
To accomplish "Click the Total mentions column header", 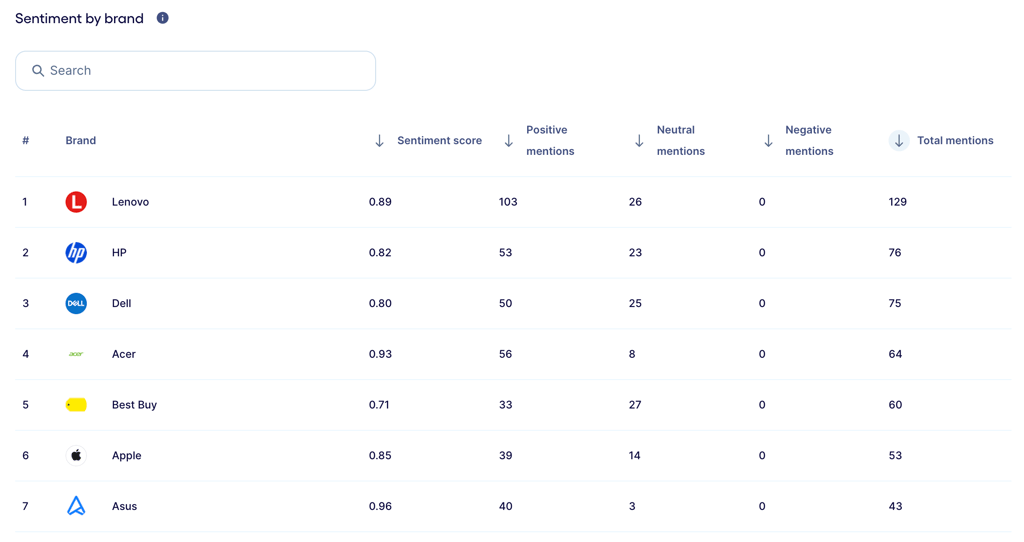I will click(955, 140).
